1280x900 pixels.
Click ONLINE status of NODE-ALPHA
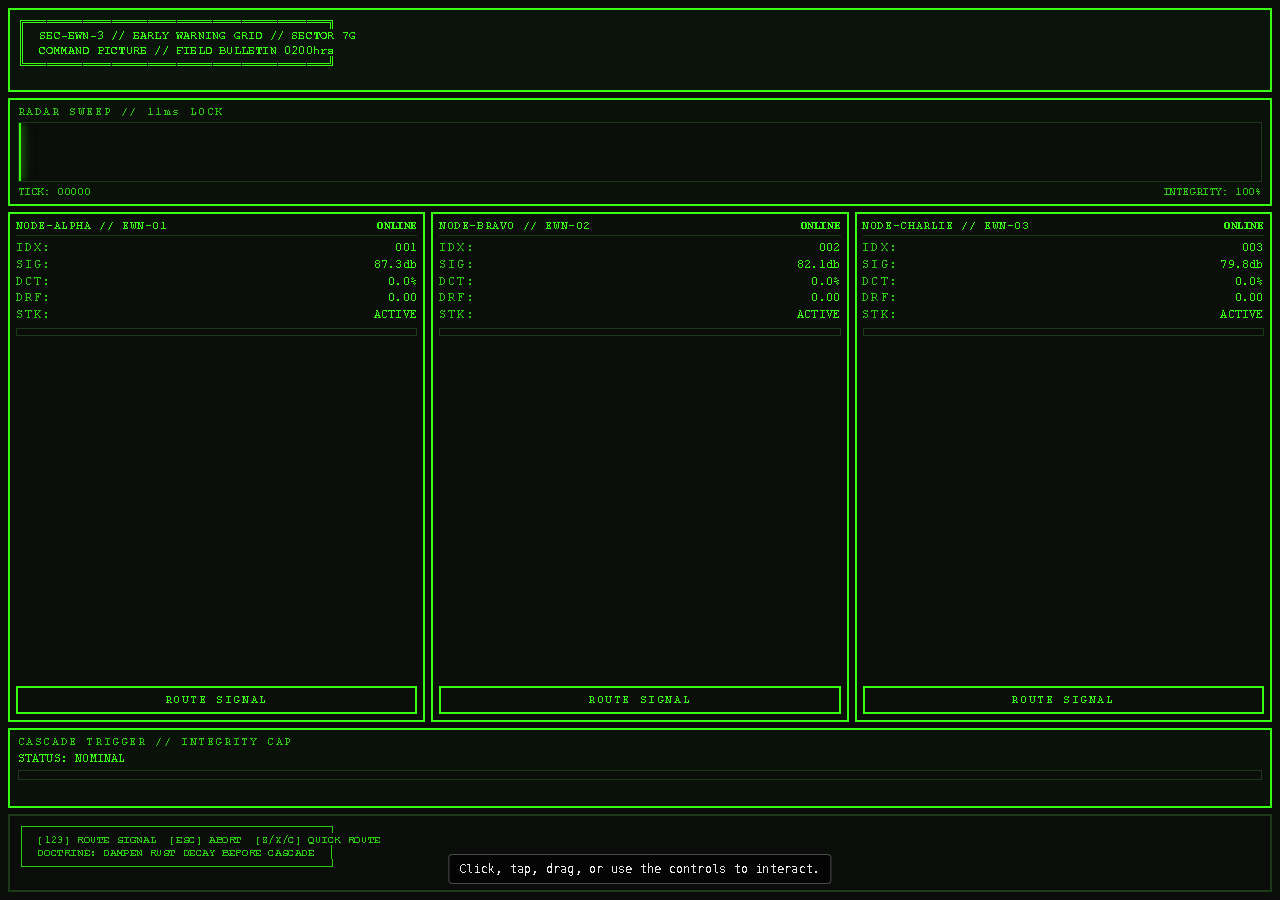[x=397, y=226]
